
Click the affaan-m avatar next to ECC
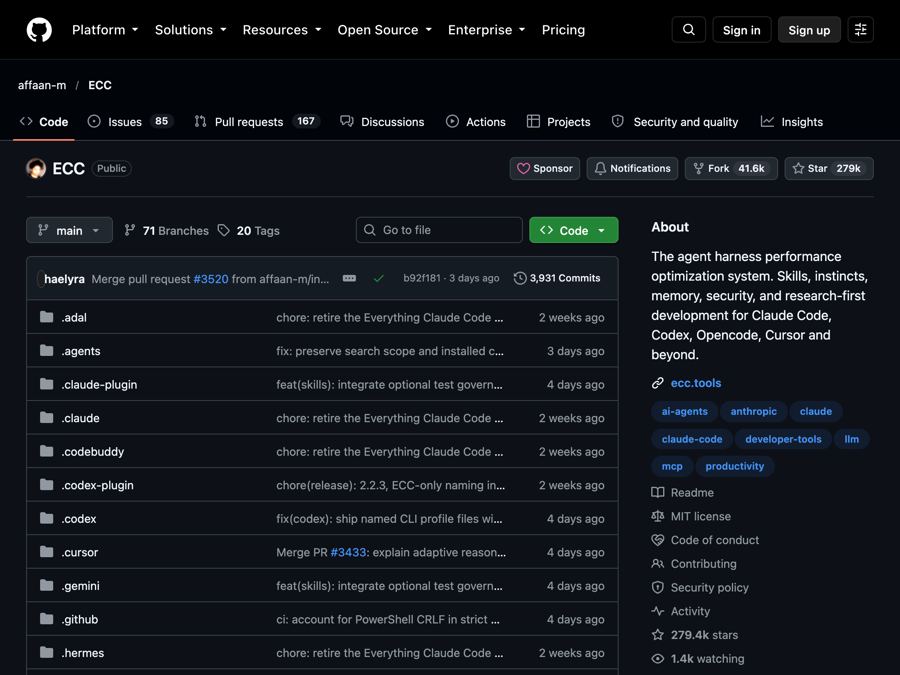[36, 168]
